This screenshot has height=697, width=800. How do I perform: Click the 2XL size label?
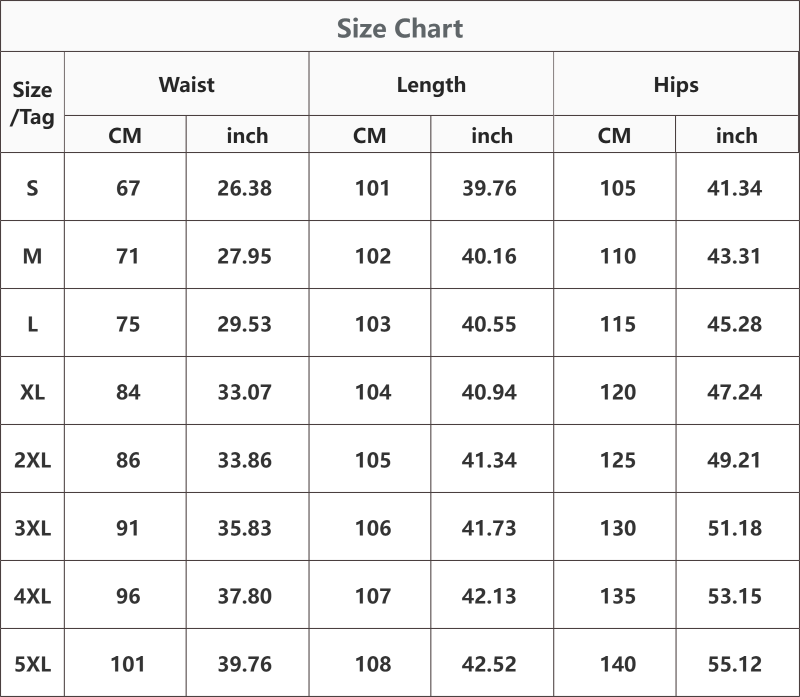32,460
